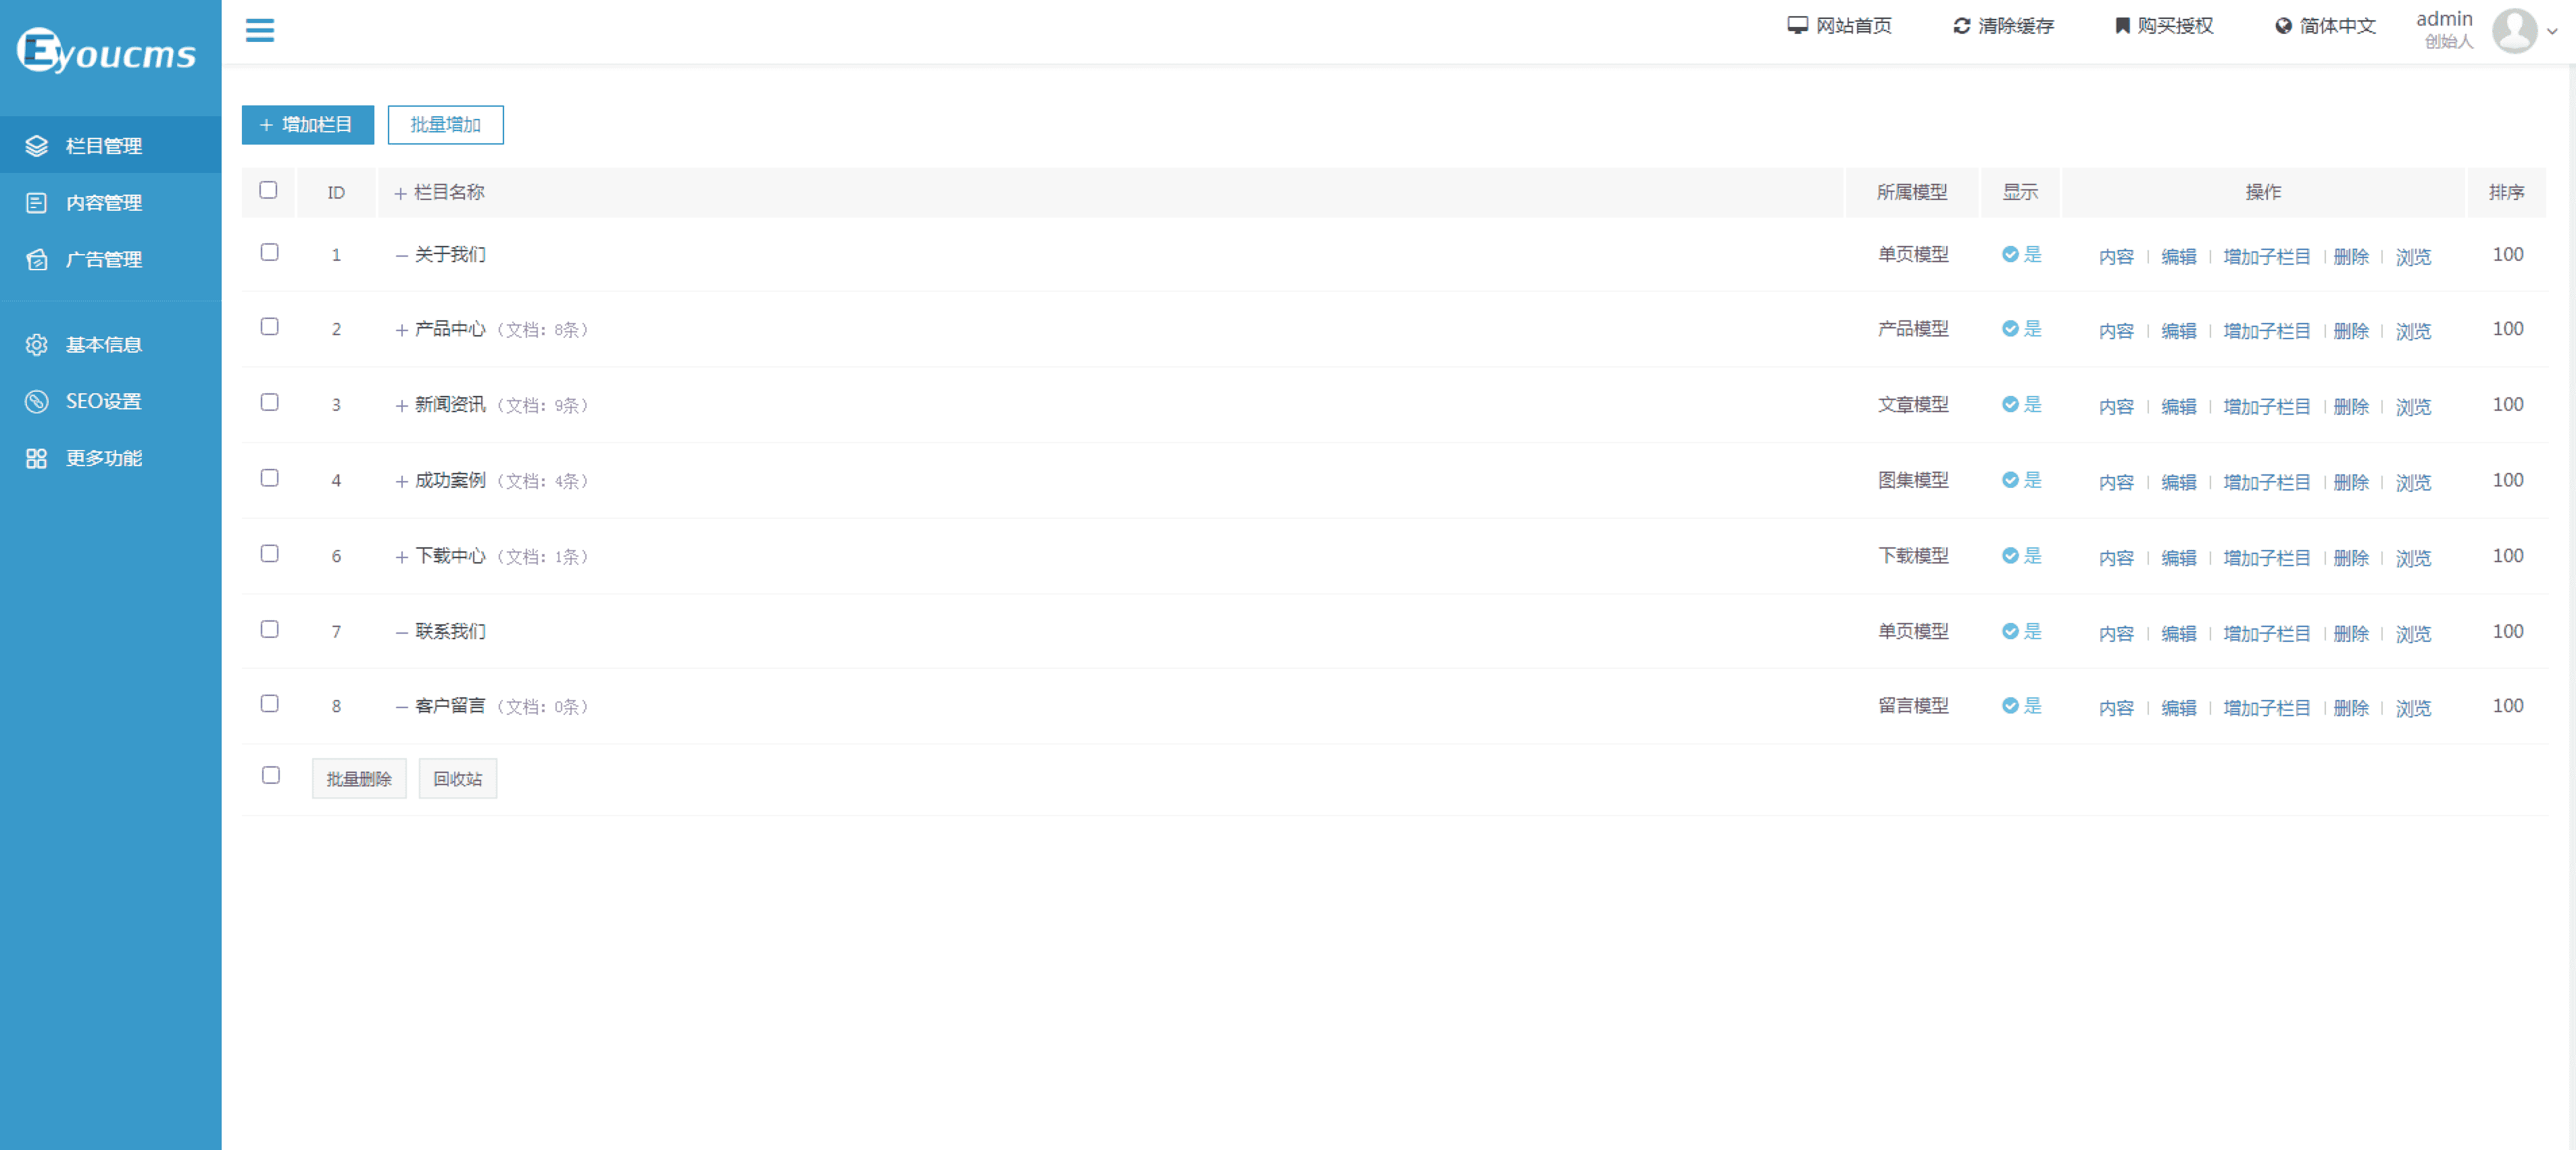The height and width of the screenshot is (1150, 2576).
Task: Click the 排序 column header
Action: pyautogui.click(x=2506, y=192)
